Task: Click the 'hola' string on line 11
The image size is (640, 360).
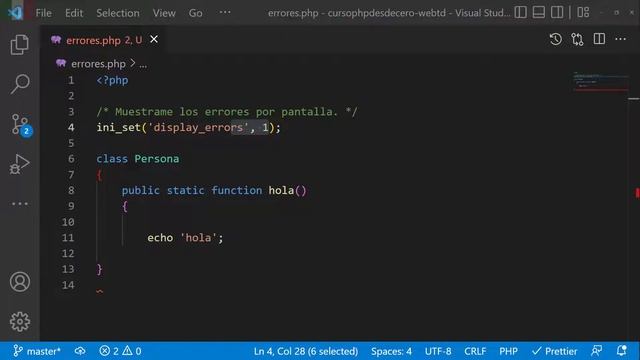Action: (x=198, y=238)
